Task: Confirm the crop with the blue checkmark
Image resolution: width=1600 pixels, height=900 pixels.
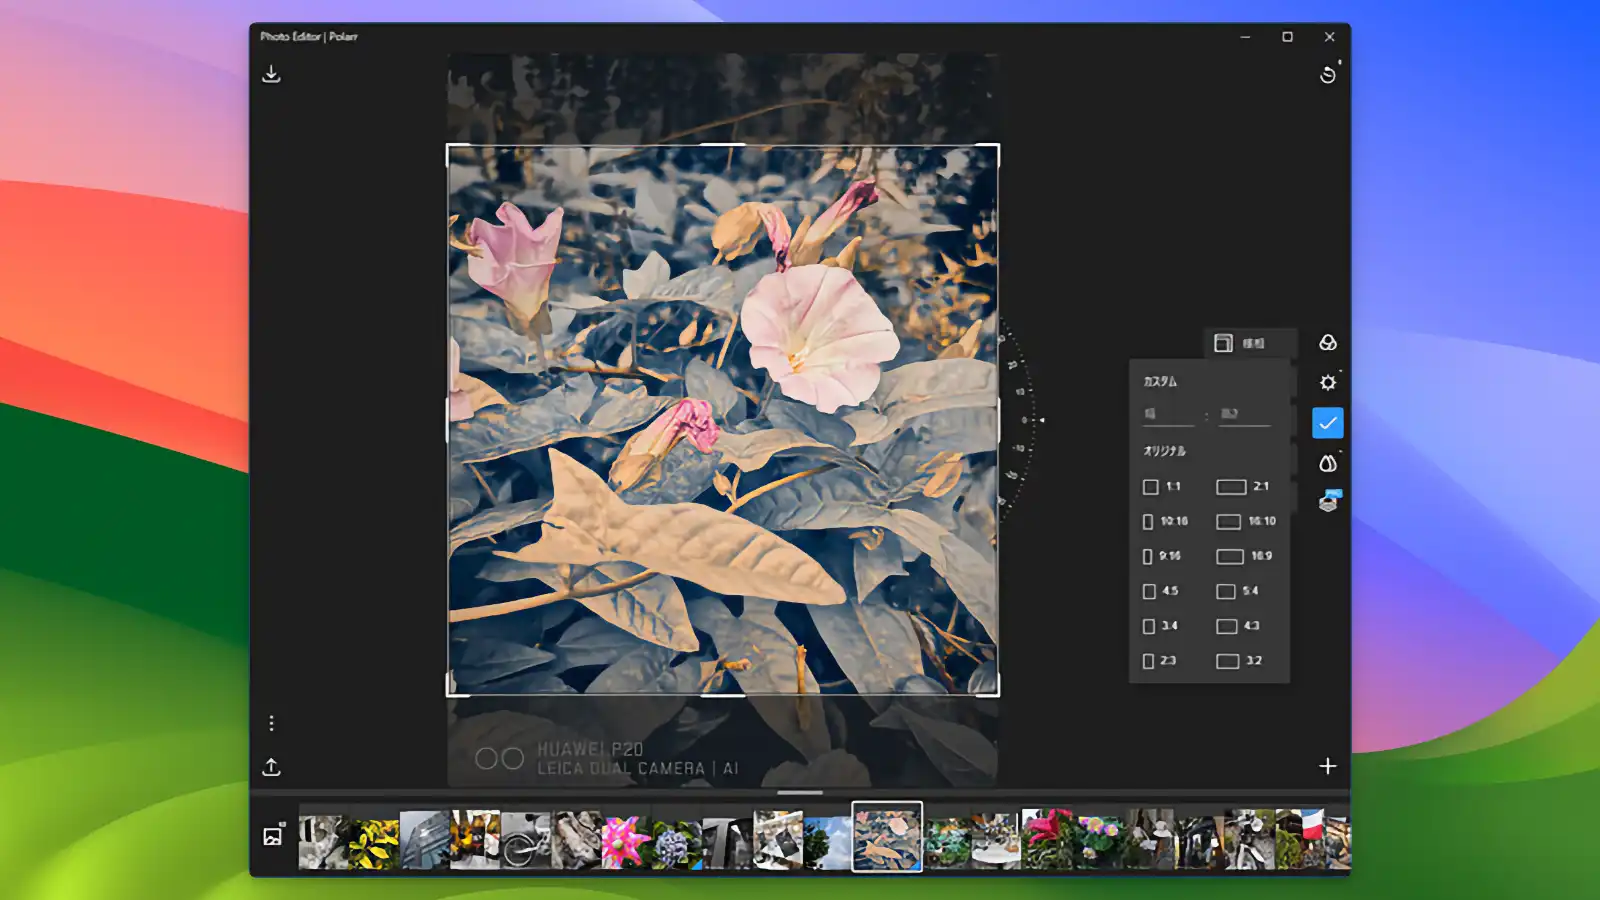Action: click(1327, 422)
